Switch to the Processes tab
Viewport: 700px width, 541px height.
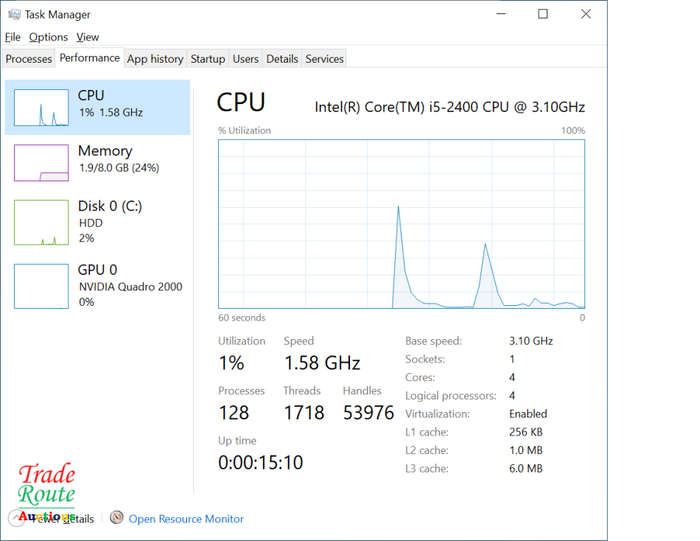point(29,59)
